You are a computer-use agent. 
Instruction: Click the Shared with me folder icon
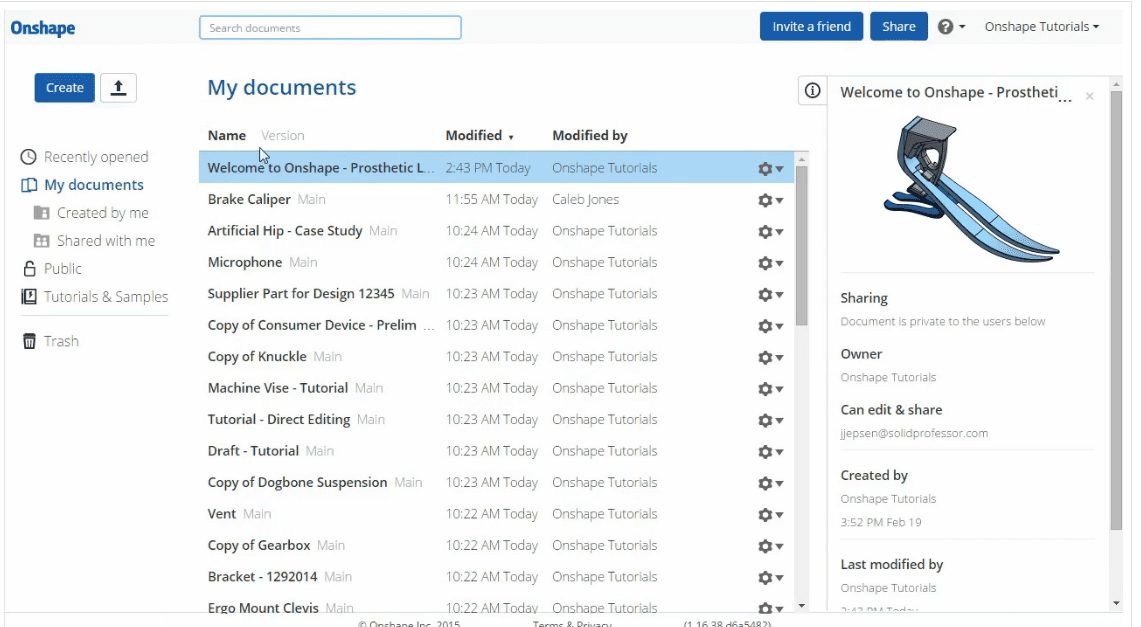(x=41, y=241)
